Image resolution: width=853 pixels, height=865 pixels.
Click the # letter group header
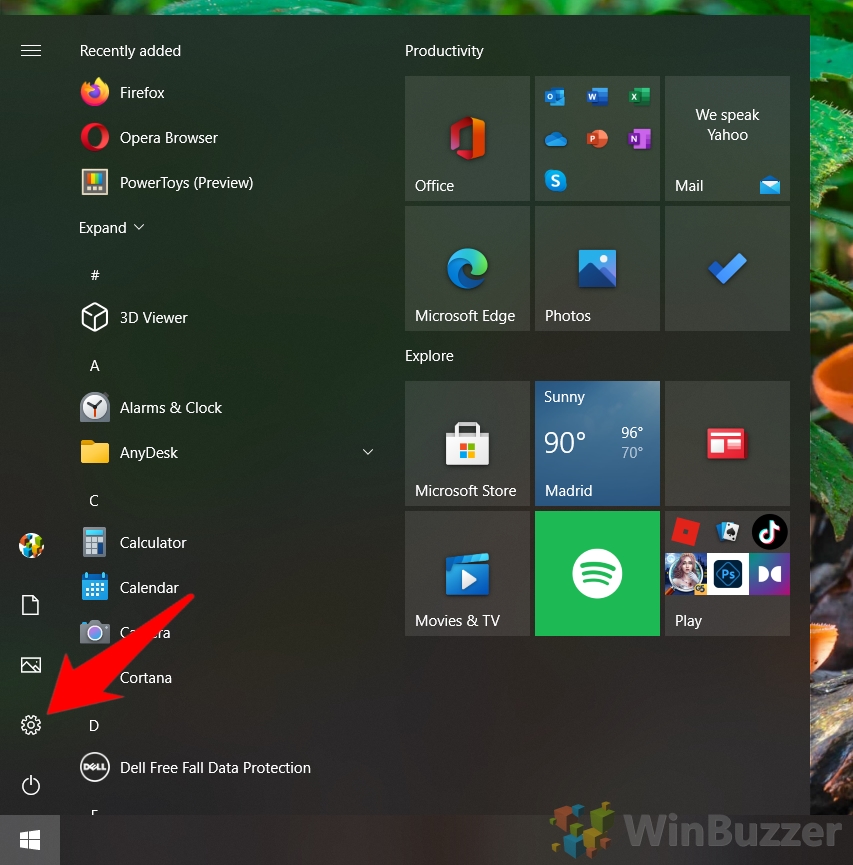95,275
